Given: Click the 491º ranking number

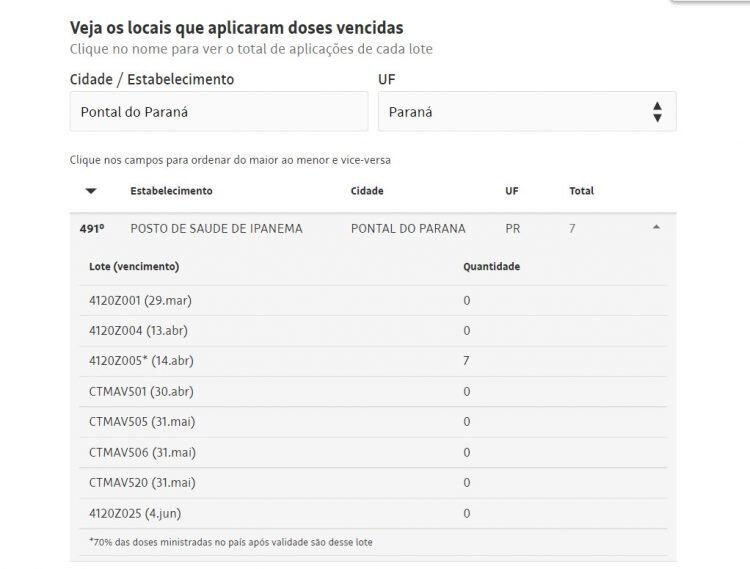Looking at the screenshot, I should click(x=92, y=229).
